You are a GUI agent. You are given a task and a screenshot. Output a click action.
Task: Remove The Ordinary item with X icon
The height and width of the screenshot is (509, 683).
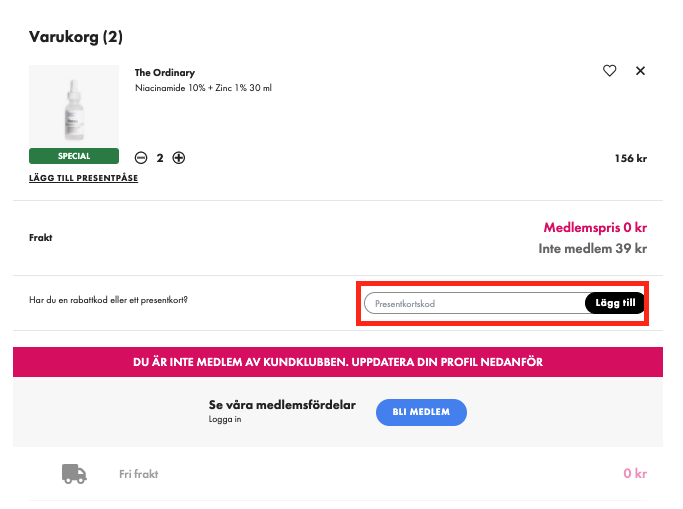(640, 71)
